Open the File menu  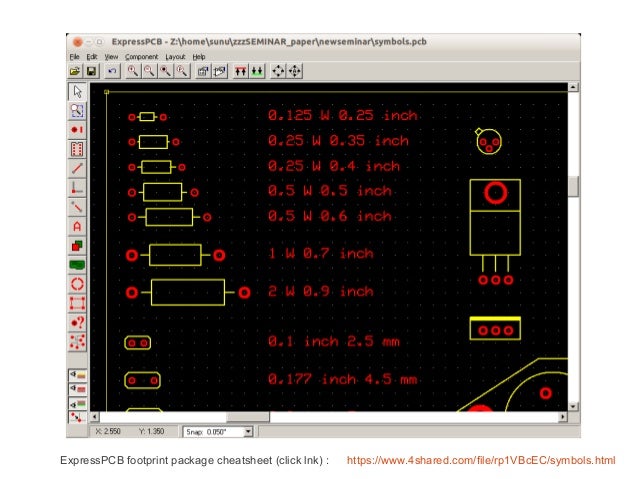tap(74, 57)
